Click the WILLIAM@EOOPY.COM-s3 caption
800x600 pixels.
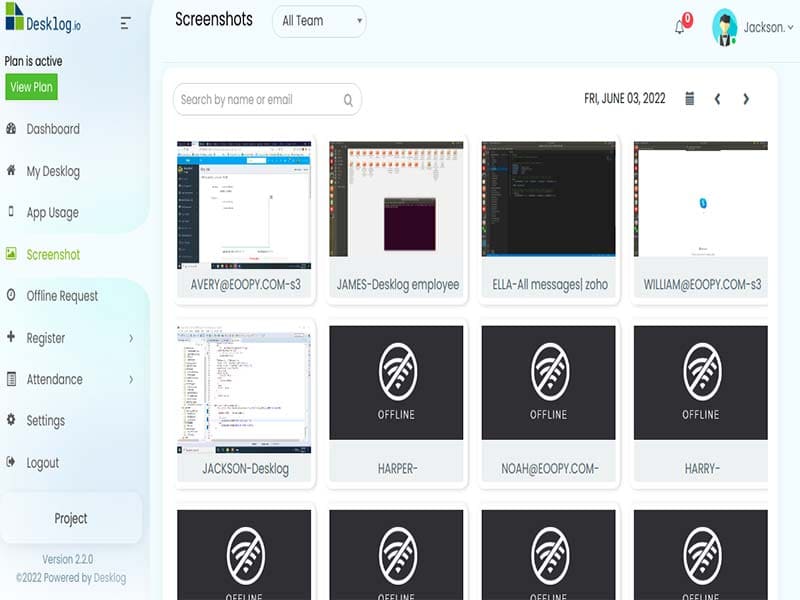(702, 284)
